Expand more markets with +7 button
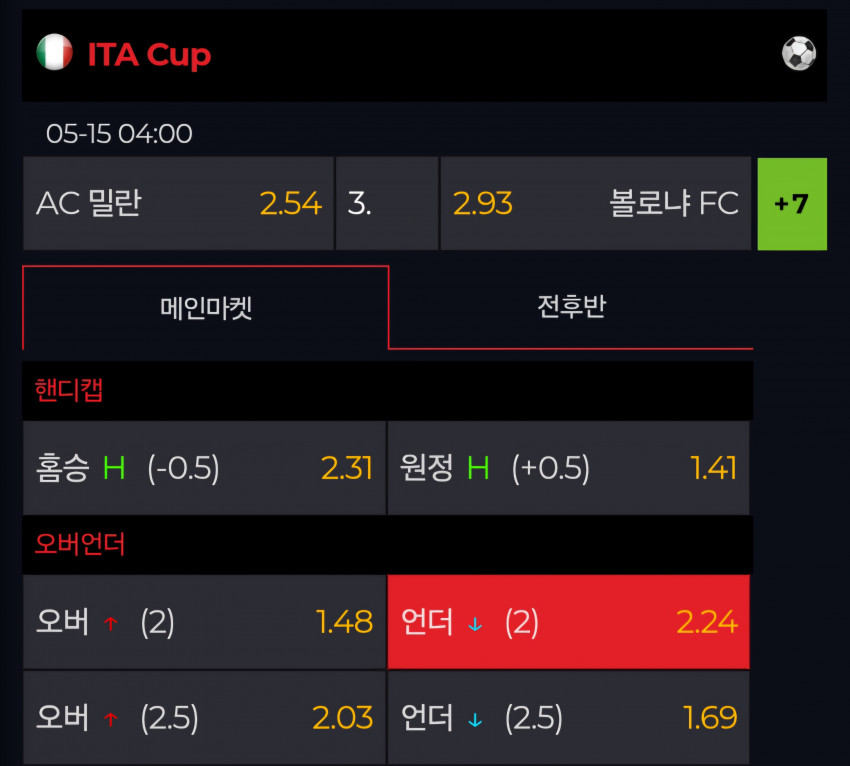This screenshot has height=766, width=850. click(792, 204)
